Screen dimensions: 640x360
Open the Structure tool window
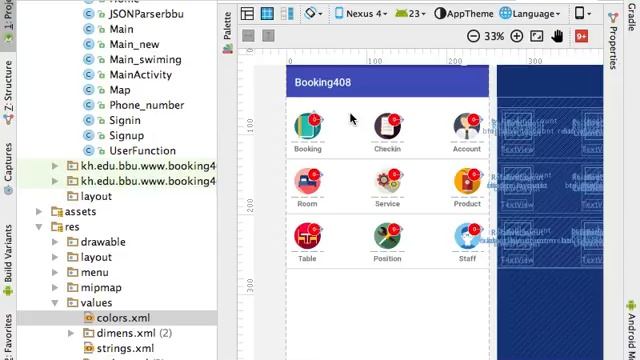click(x=8, y=93)
